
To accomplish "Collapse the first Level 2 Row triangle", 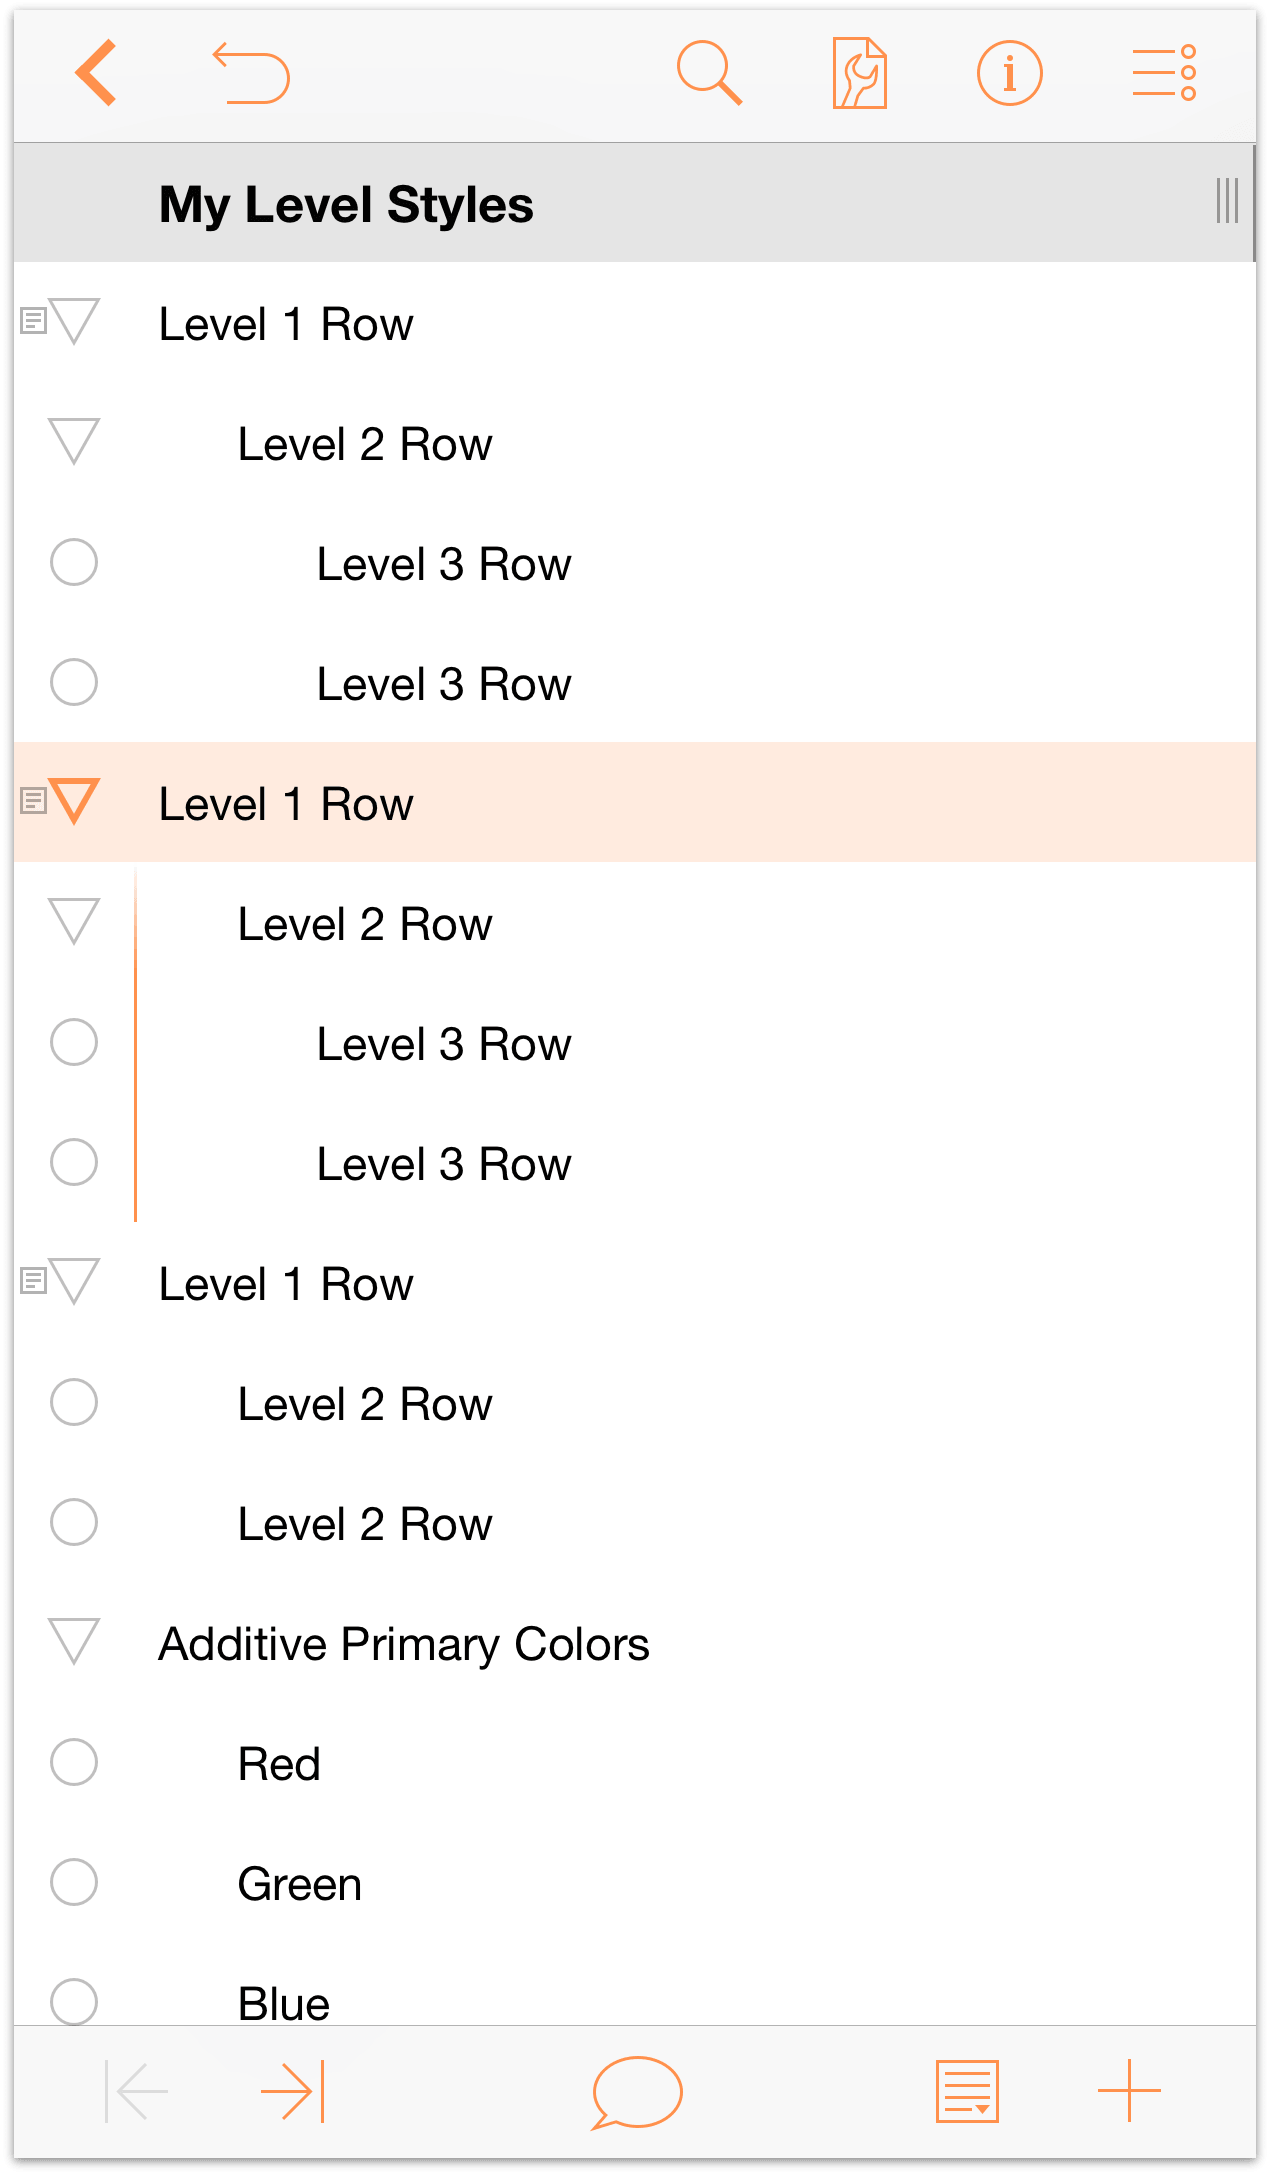I will point(74,442).
